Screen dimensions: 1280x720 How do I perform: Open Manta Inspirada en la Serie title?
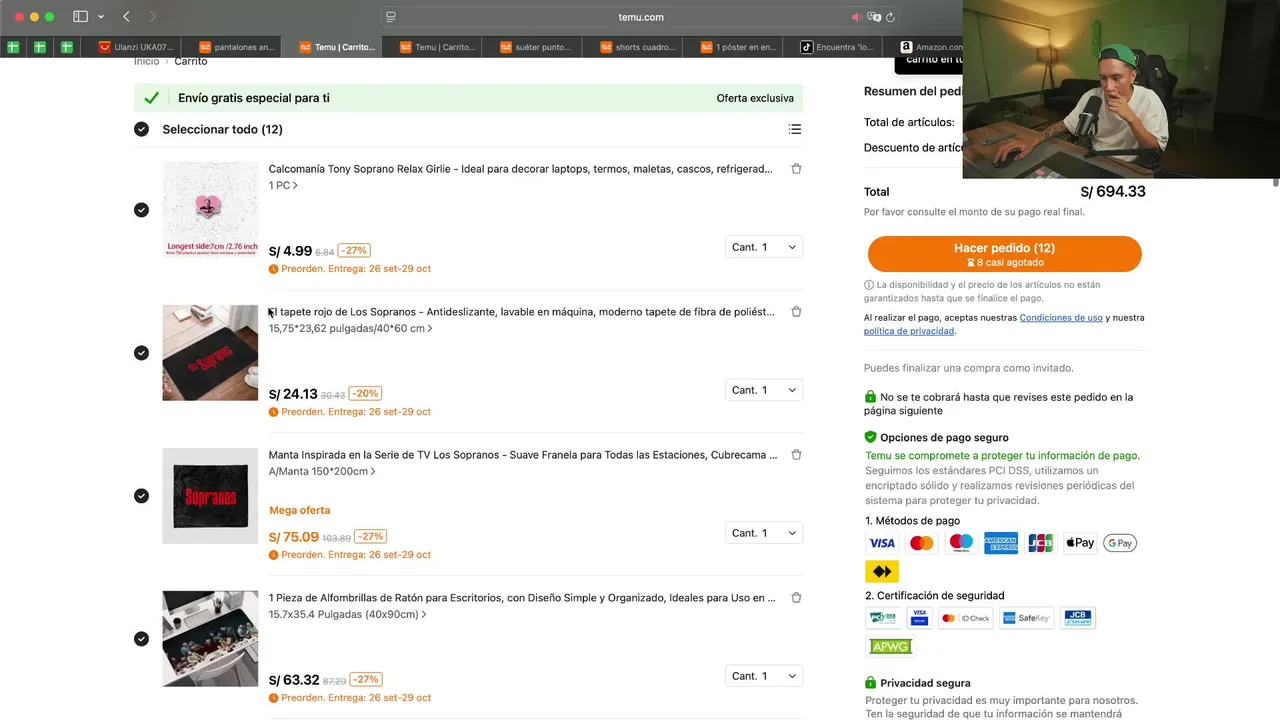(x=523, y=455)
